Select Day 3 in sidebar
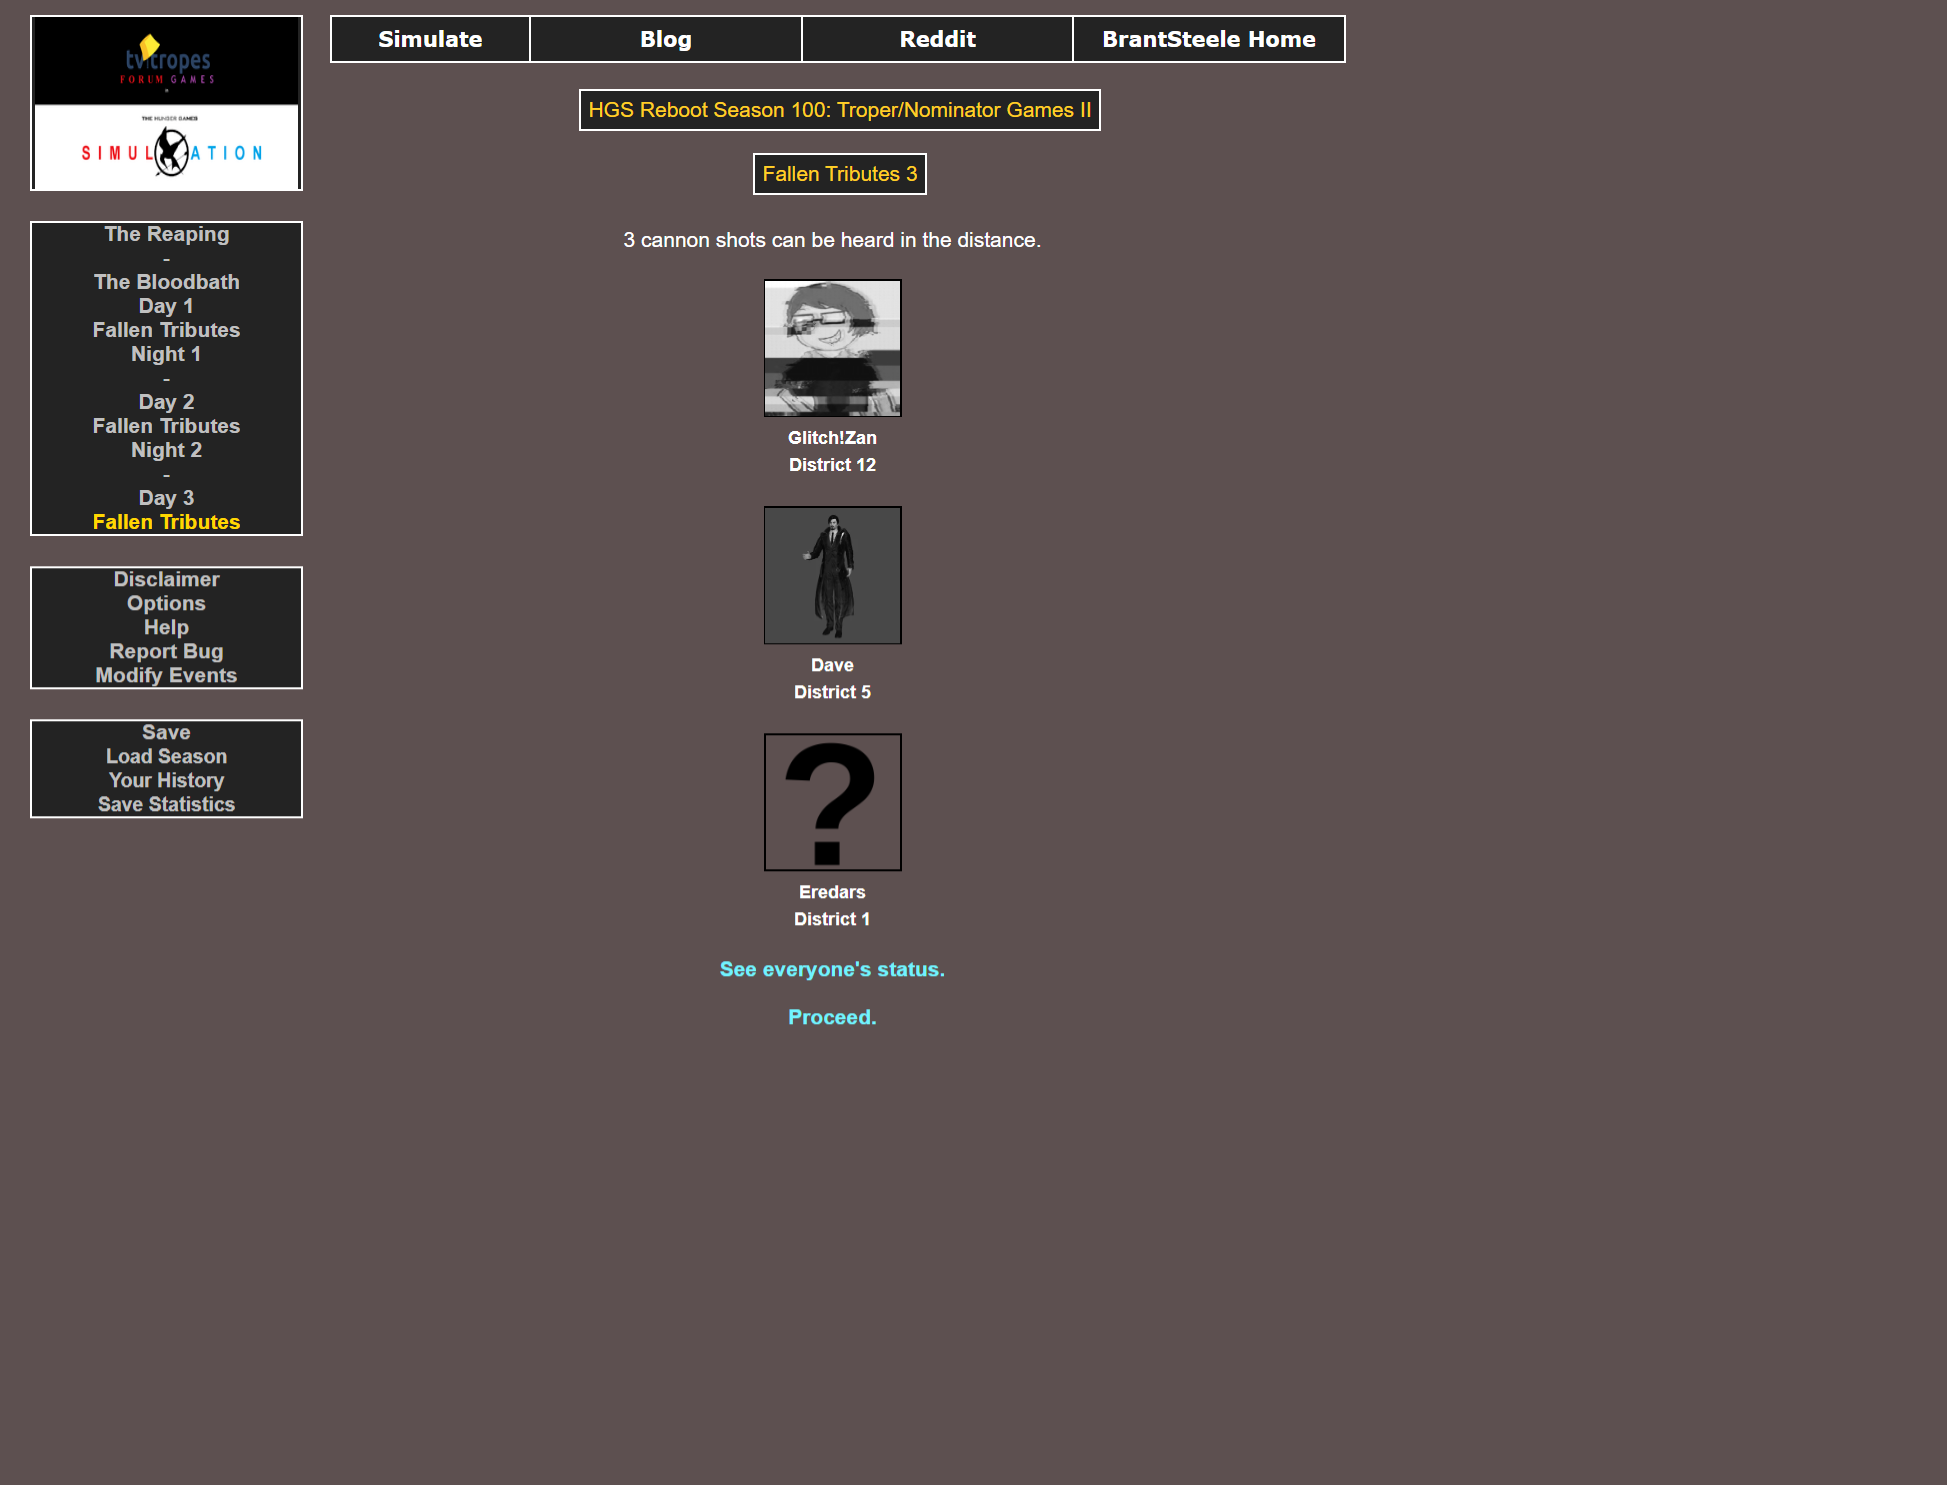Image resolution: width=1947 pixels, height=1485 pixels. pos(166,498)
